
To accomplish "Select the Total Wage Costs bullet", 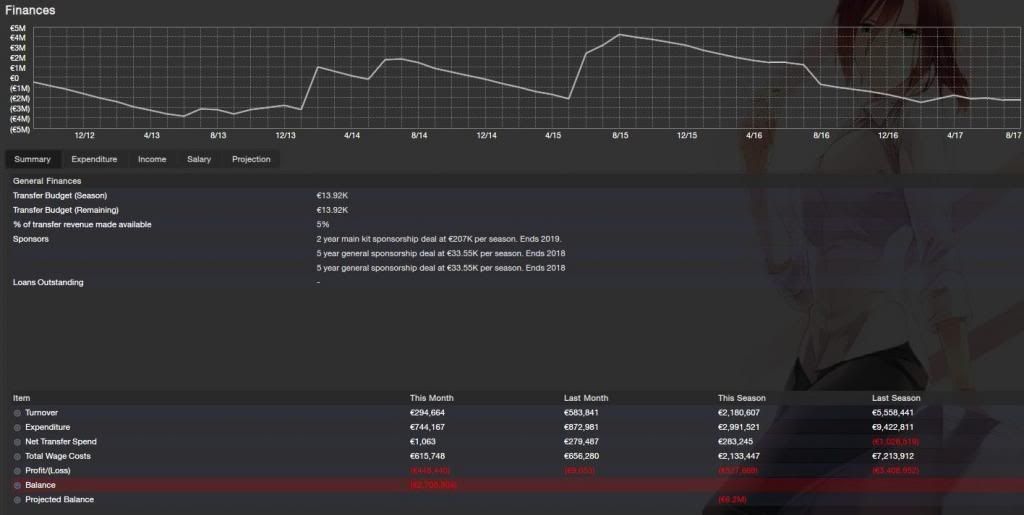I will coord(18,456).
